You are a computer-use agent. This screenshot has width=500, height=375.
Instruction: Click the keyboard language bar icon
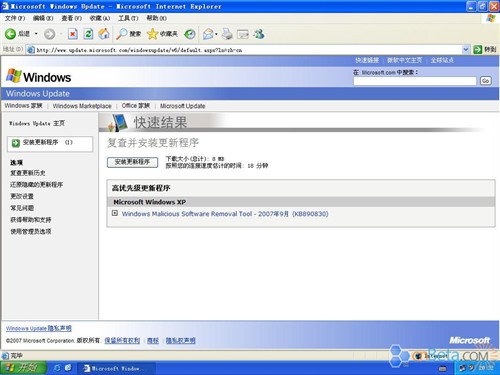443,368
